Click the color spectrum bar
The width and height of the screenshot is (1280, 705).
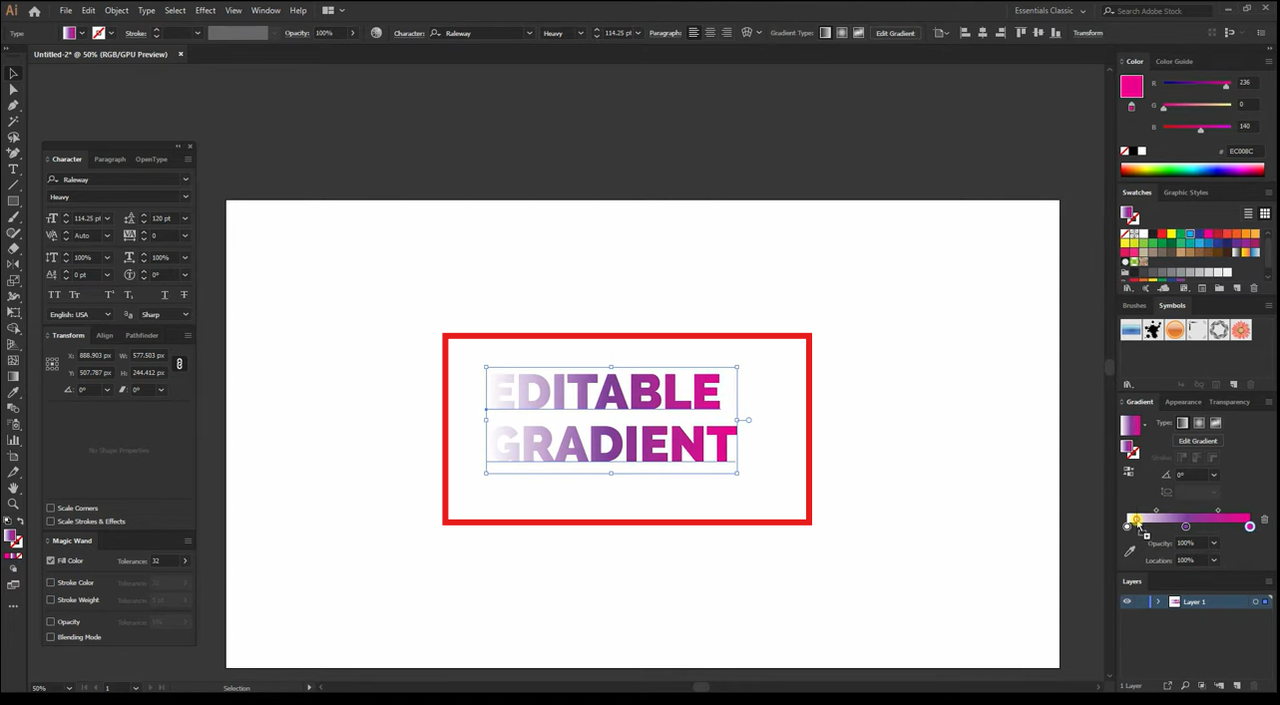point(1192,170)
